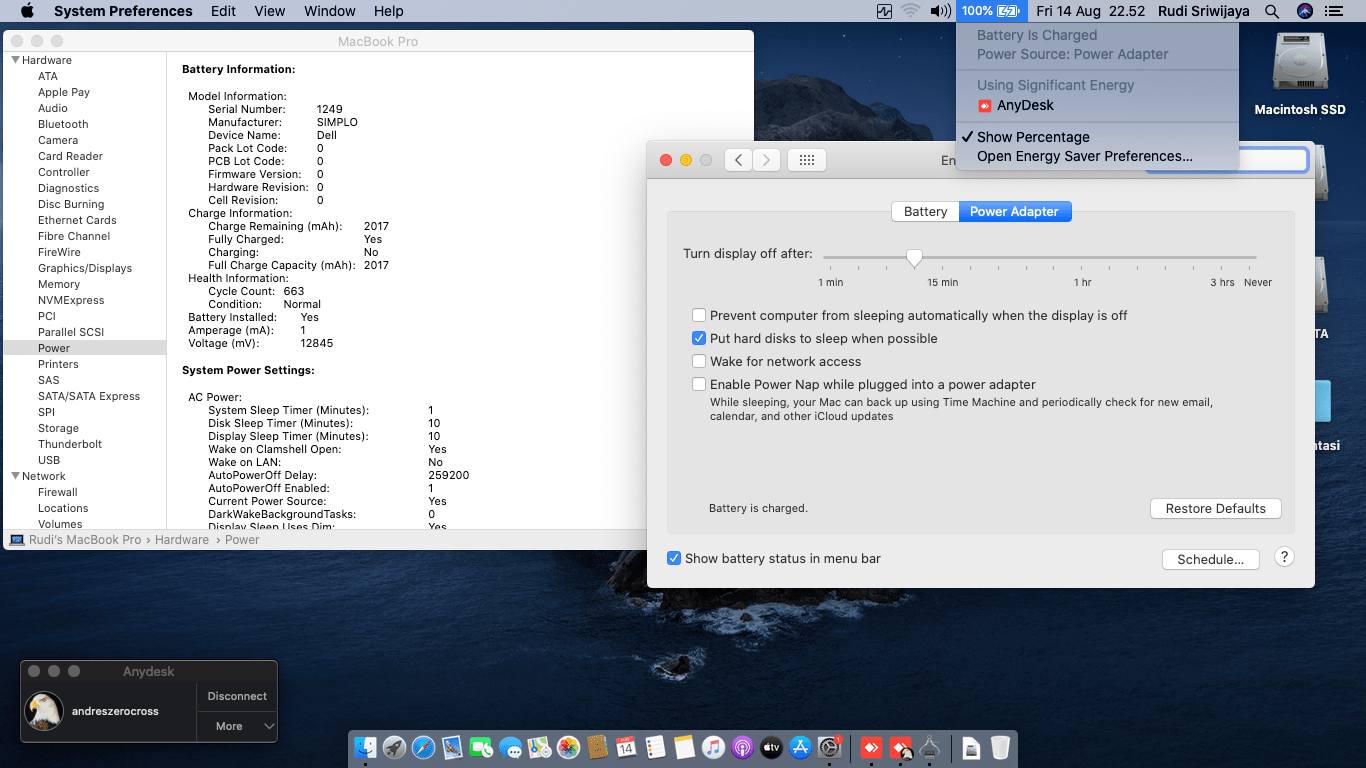The image size is (1366, 768).
Task: Disconnect the Anydesk session
Action: [237, 696]
